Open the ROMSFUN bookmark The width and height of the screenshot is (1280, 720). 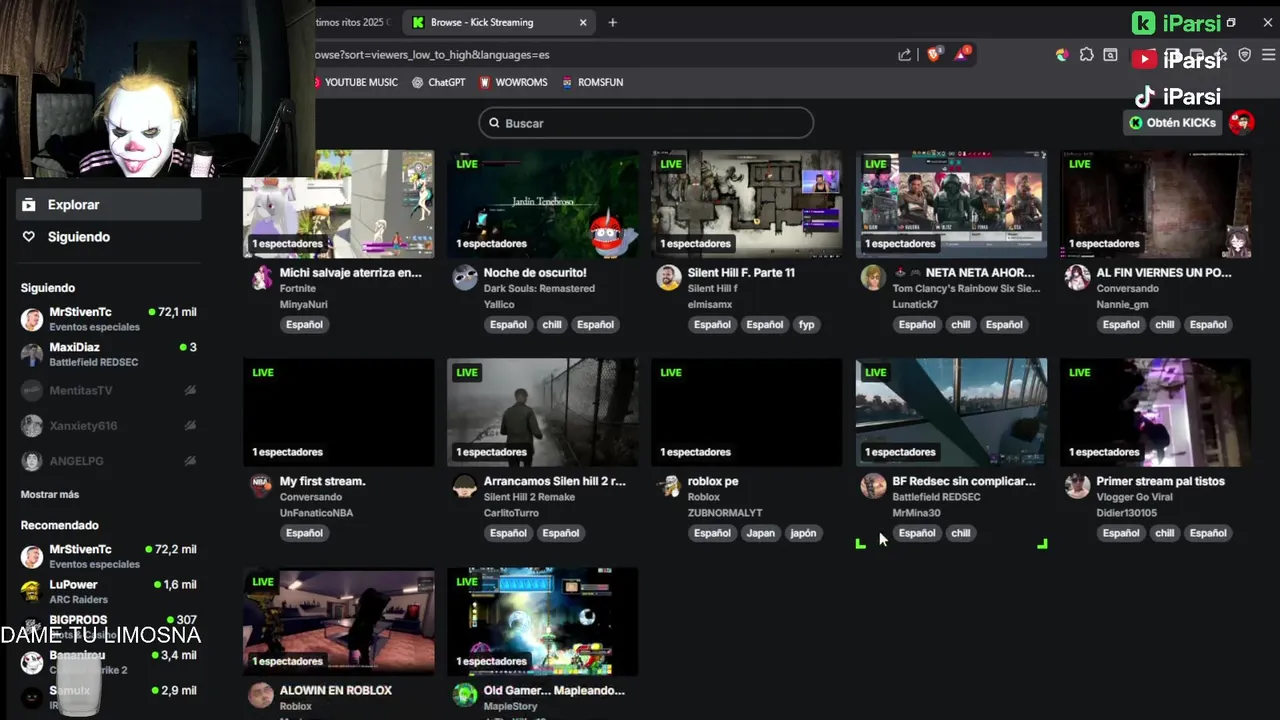tap(593, 82)
